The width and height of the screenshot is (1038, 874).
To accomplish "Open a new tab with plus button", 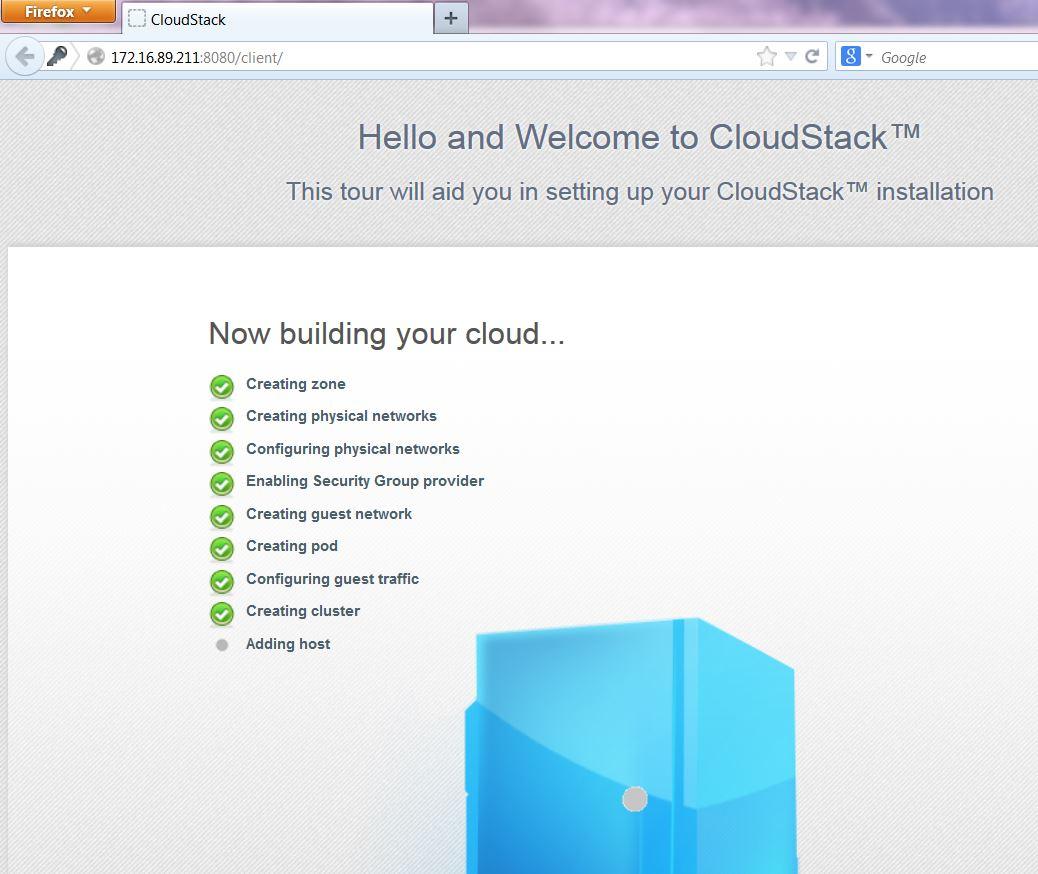I will [x=451, y=19].
